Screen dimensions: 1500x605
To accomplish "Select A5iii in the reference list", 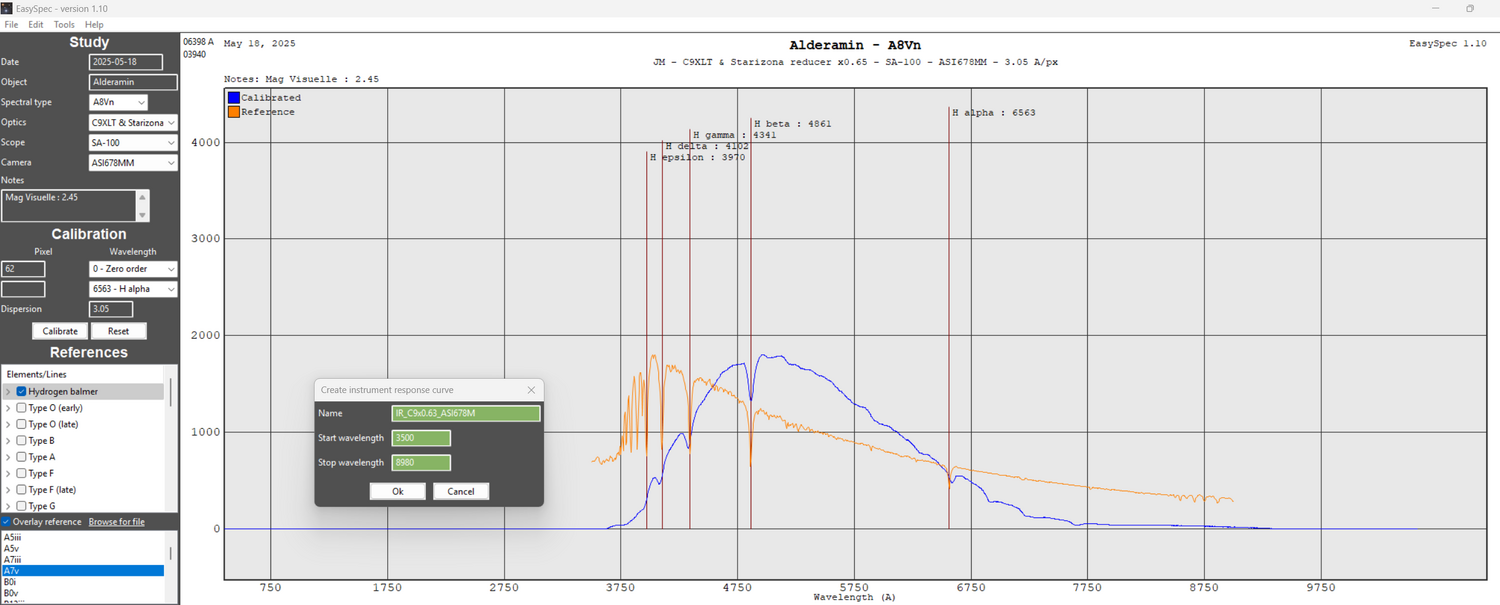I will coord(83,538).
